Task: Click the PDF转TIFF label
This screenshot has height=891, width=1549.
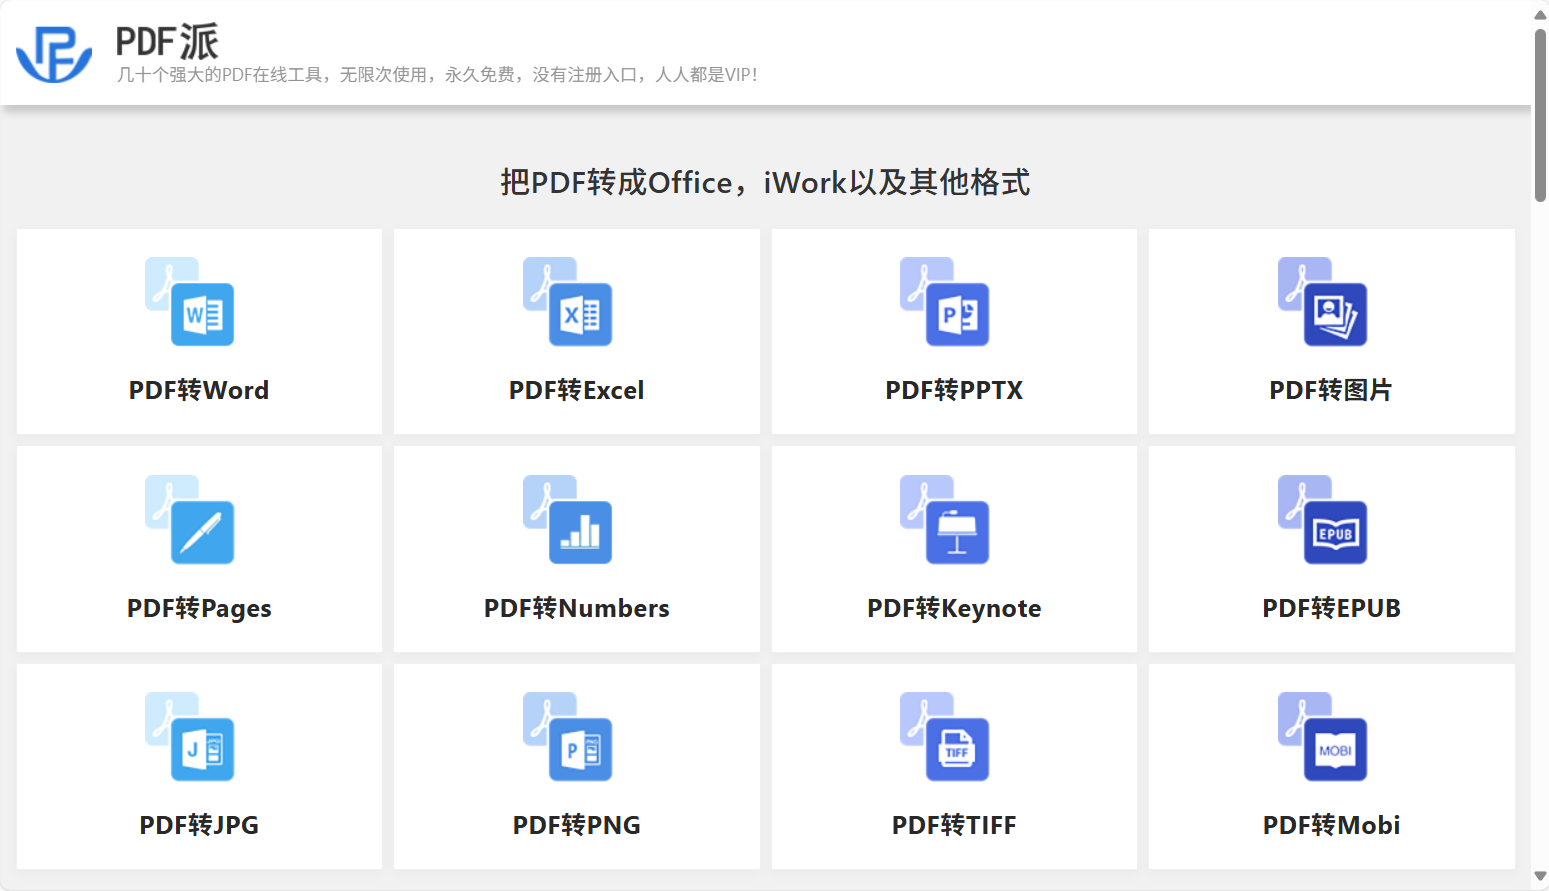Action: [954, 825]
